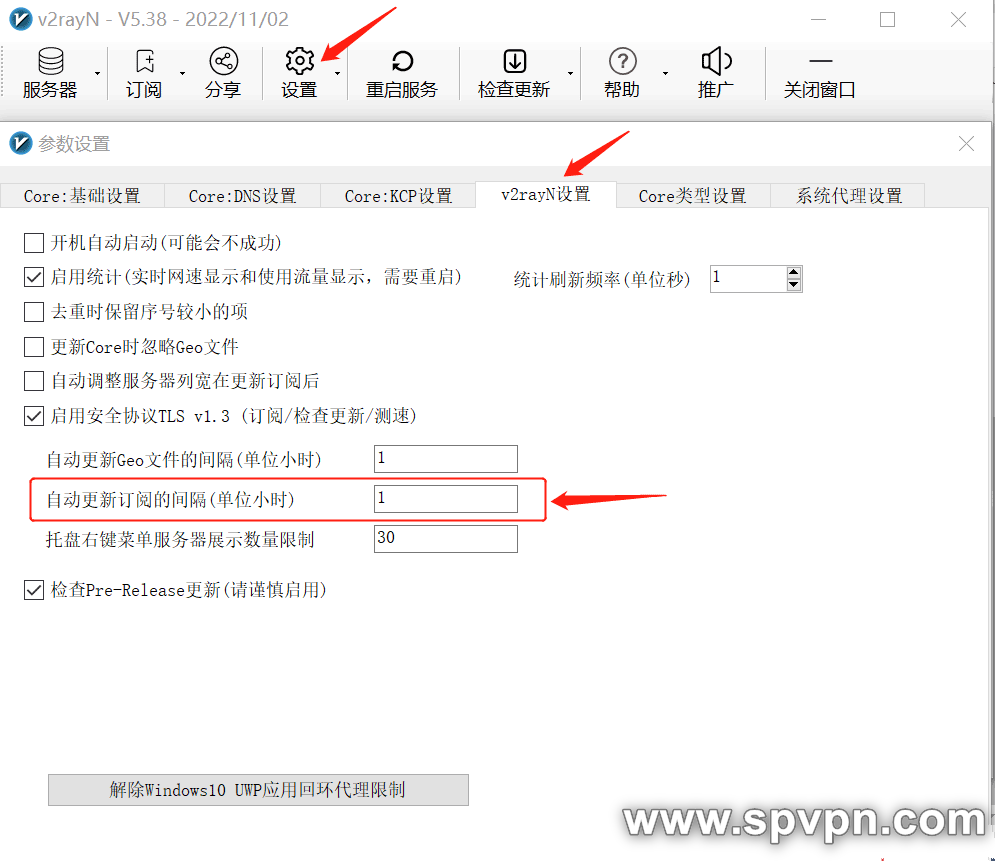The height and width of the screenshot is (861, 995).
Task: Enable the auto start on boot (开机自动启动) checkbox
Action: click(34, 243)
